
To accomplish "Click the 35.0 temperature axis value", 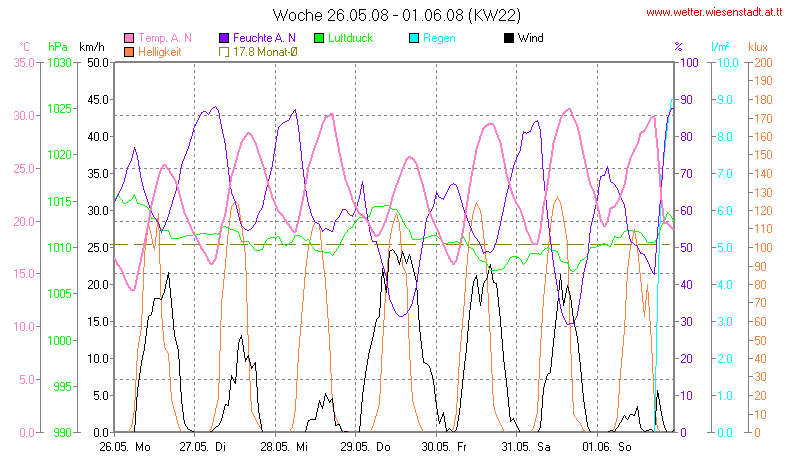I will tap(24, 63).
